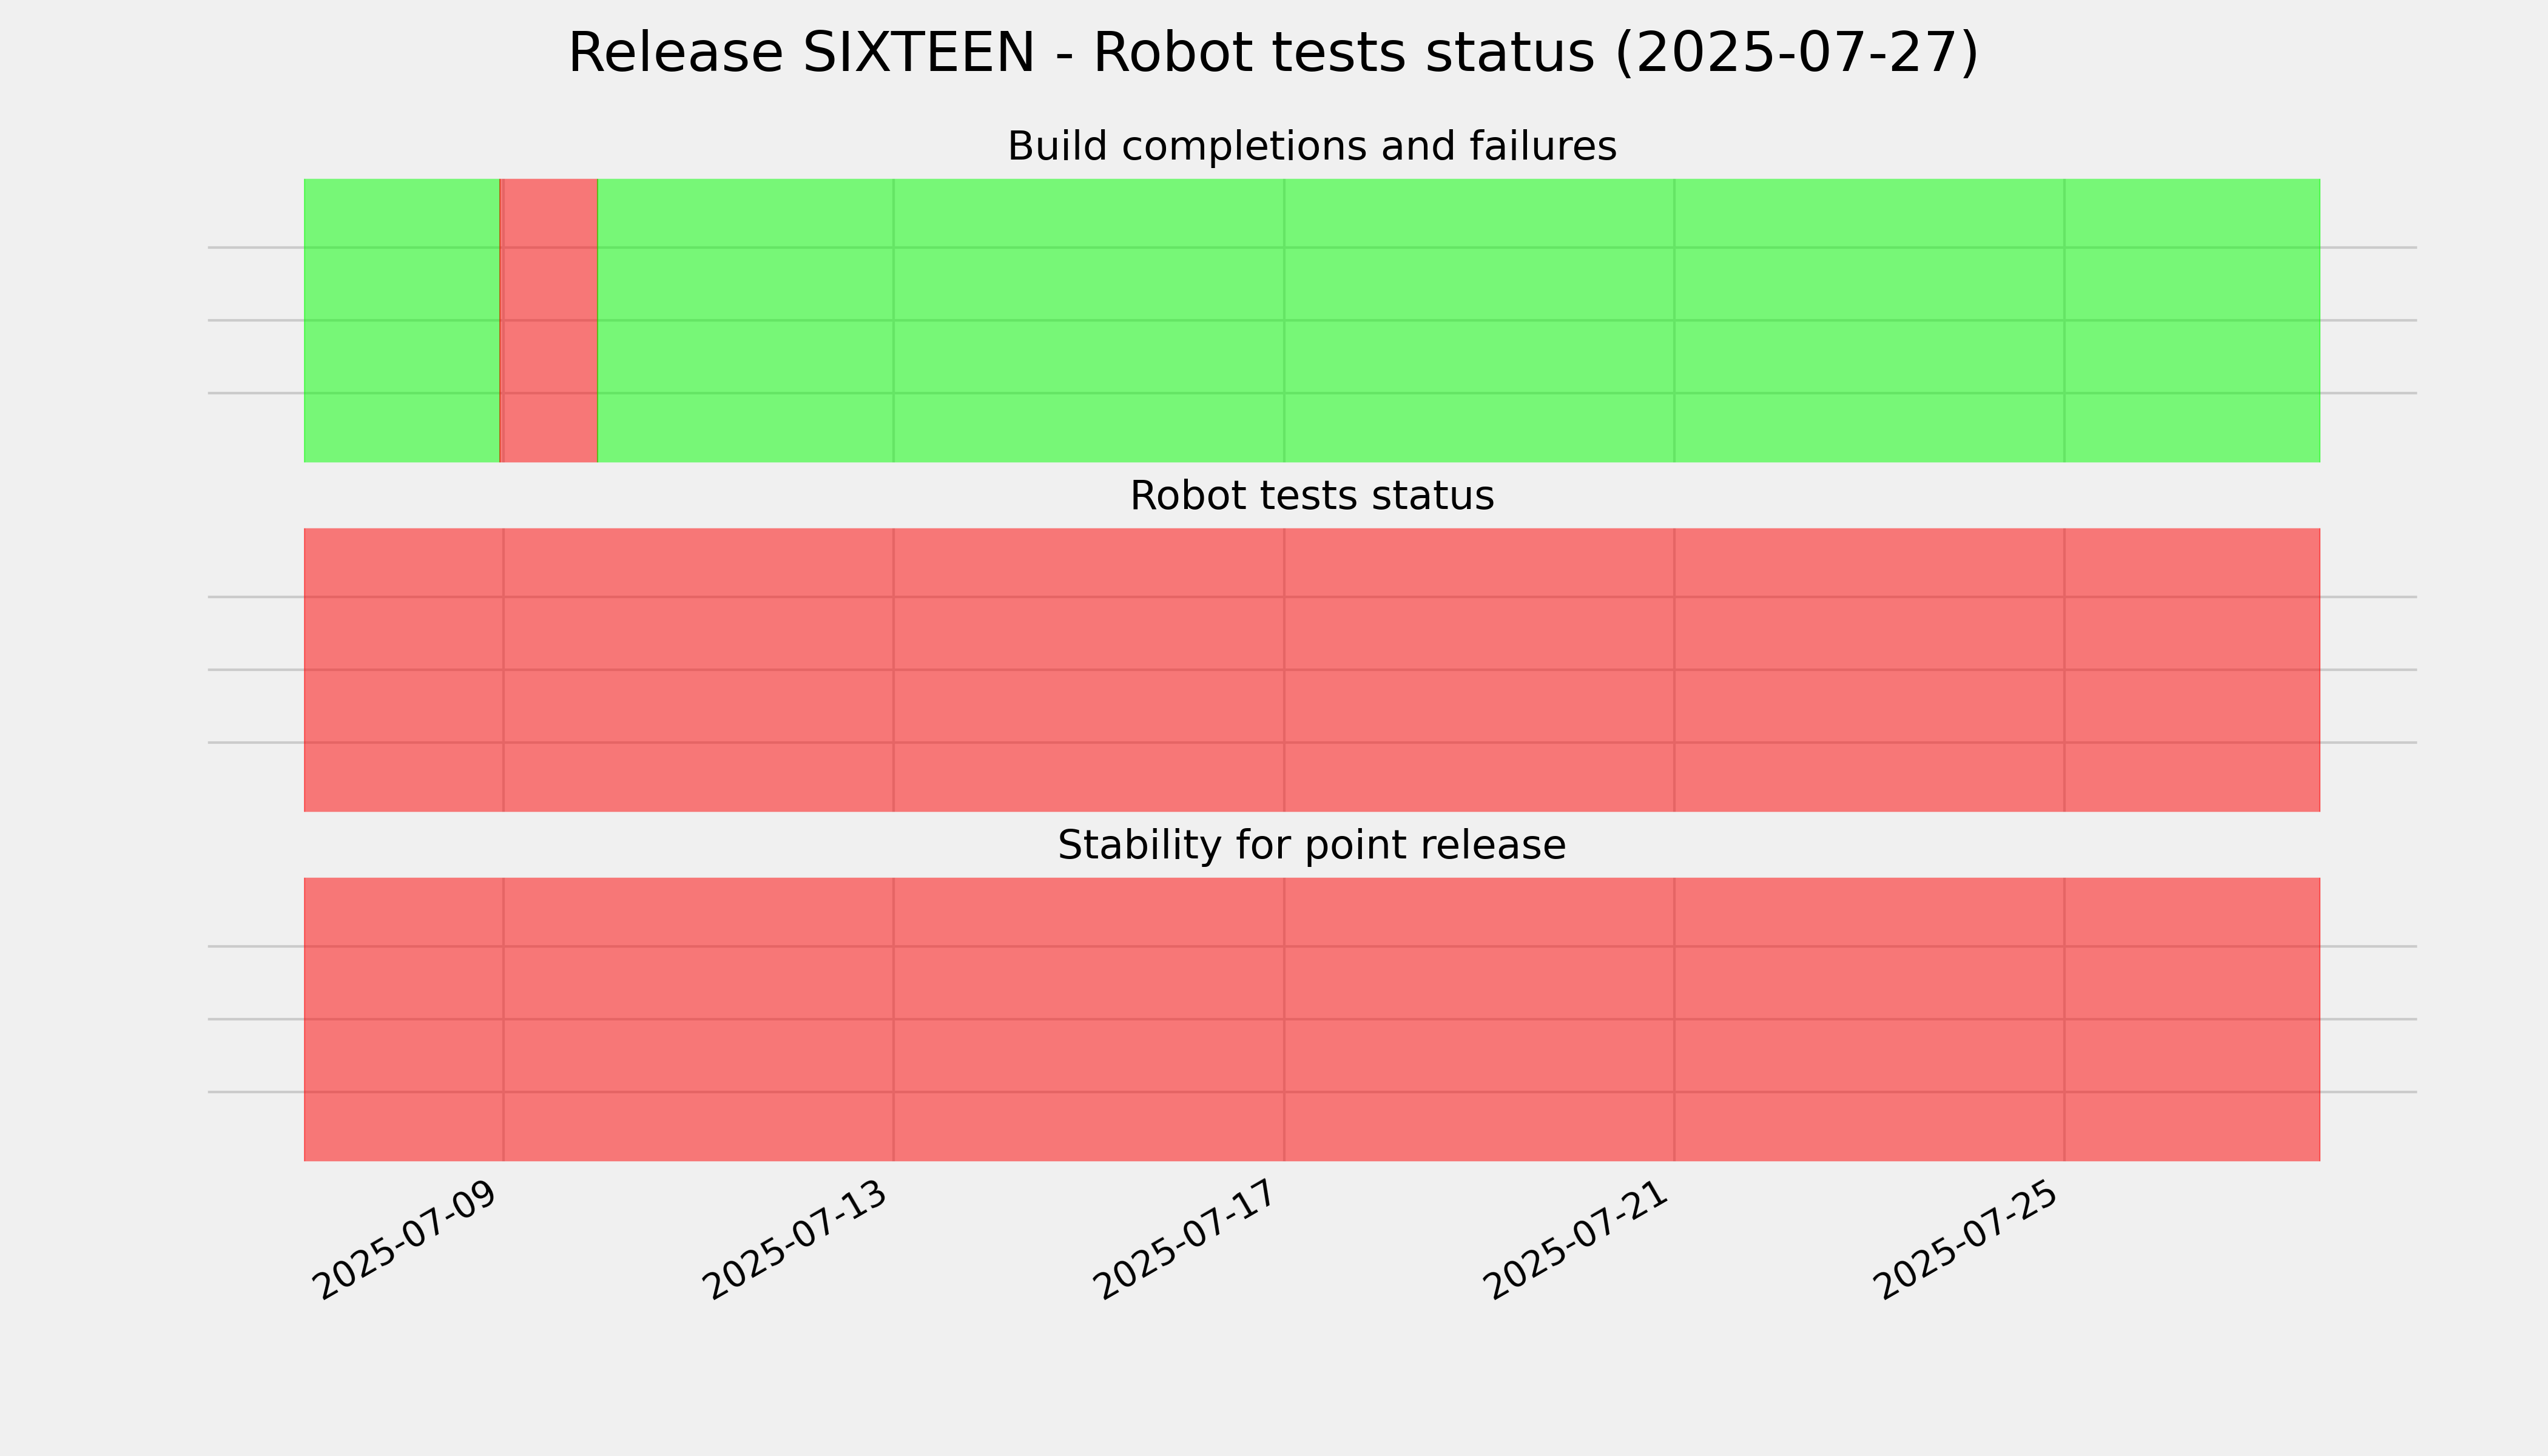
Task: Click the green build area between 07-17 and 07-21
Action: (x=1479, y=321)
